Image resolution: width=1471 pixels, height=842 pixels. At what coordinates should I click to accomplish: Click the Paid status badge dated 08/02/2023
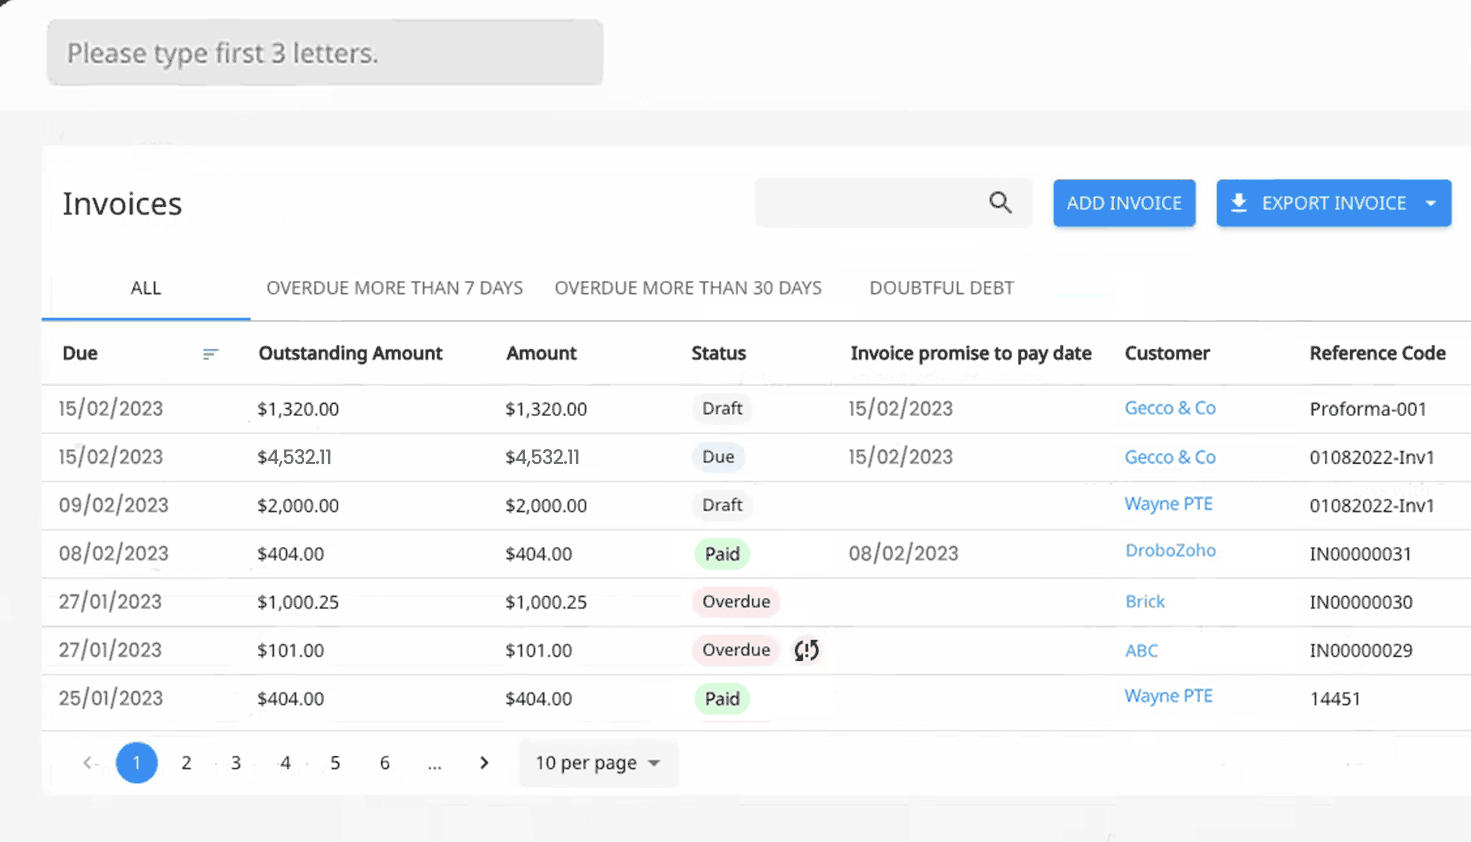click(722, 554)
